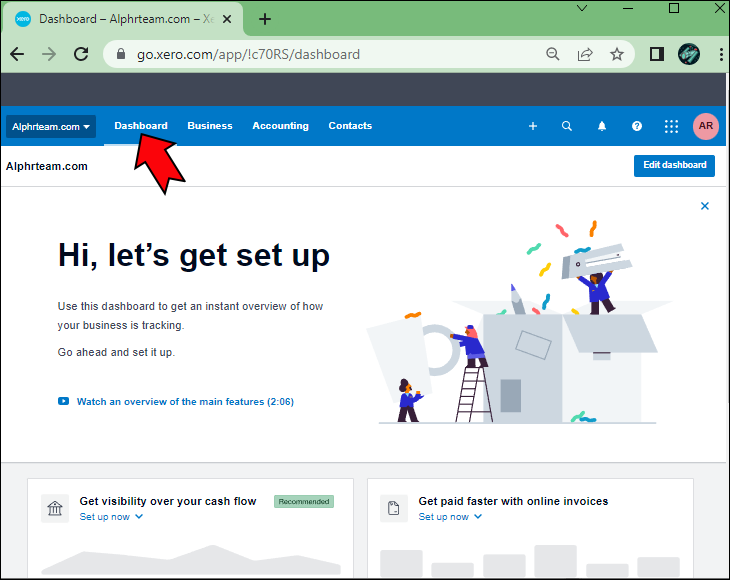Go back with the browser back arrow
Screen dimensions: 730x580
pyautogui.click(x=17, y=54)
